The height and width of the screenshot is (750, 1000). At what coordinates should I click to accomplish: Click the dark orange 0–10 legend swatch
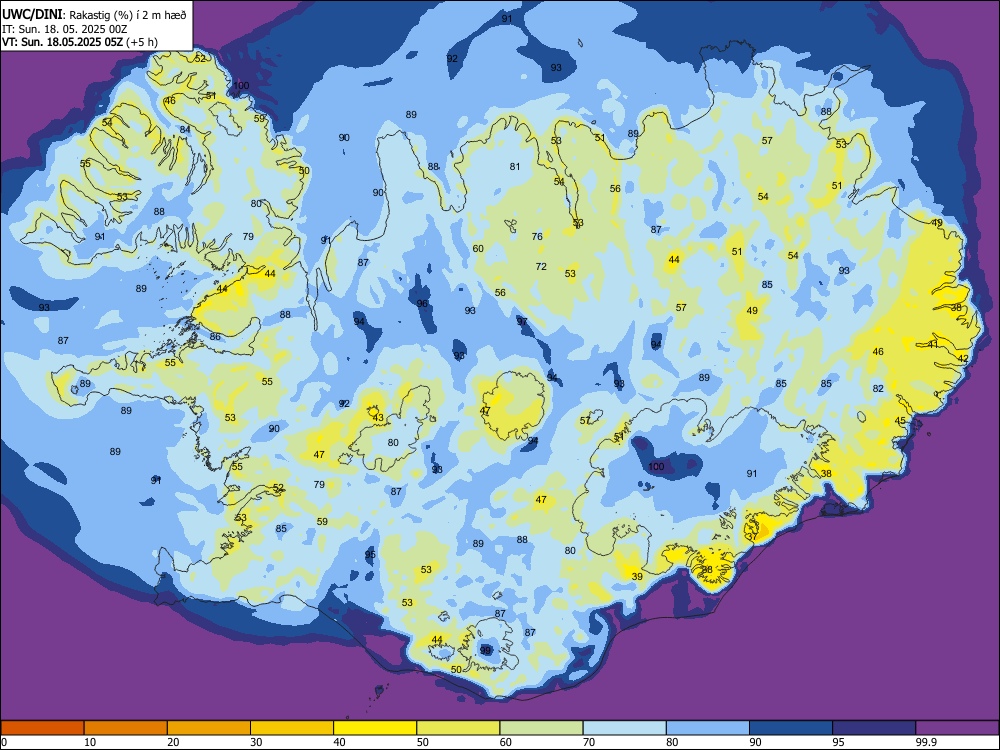pos(42,728)
